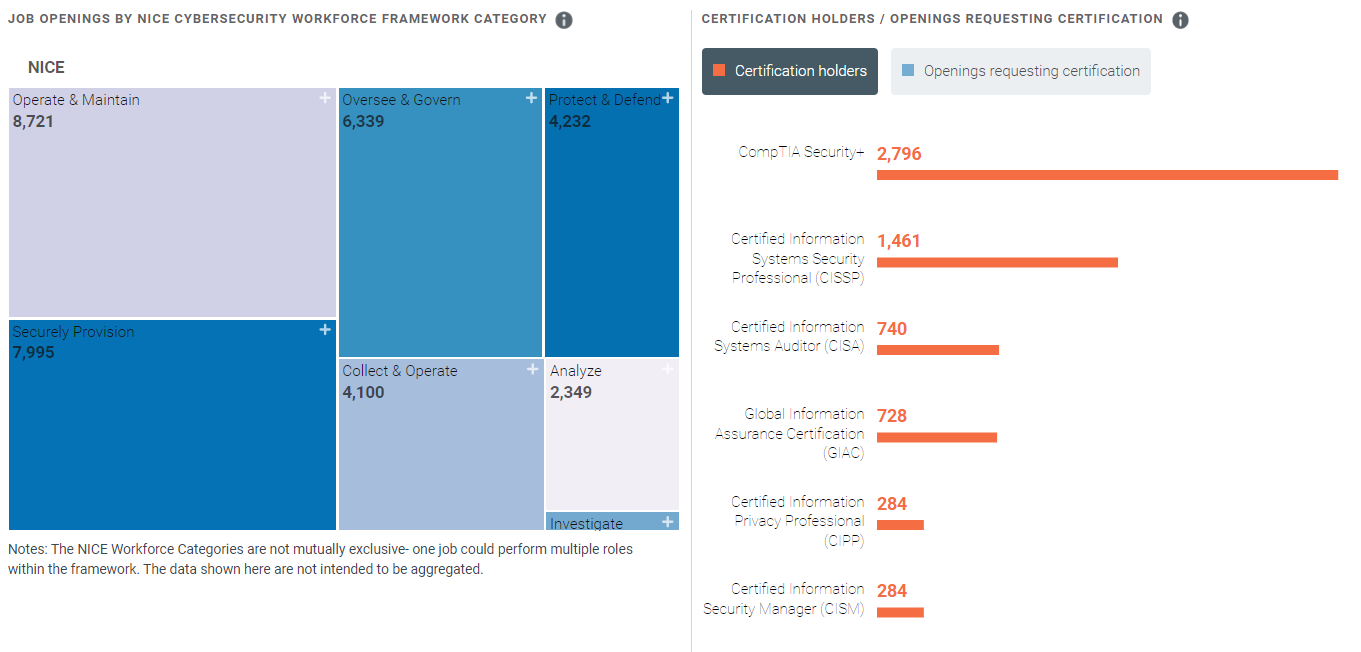The width and height of the screenshot is (1361, 652).
Task: Click the GIAC certification bar
Action: tap(936, 437)
